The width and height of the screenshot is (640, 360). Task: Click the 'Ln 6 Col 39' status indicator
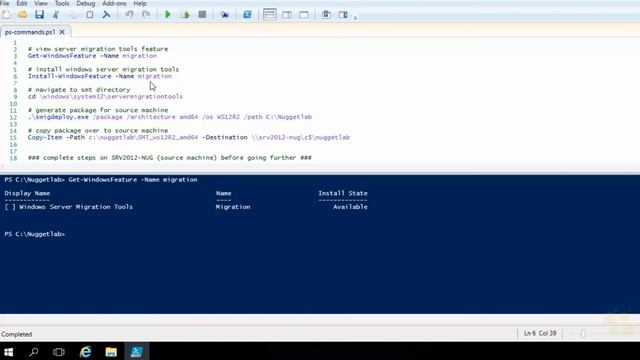point(540,333)
